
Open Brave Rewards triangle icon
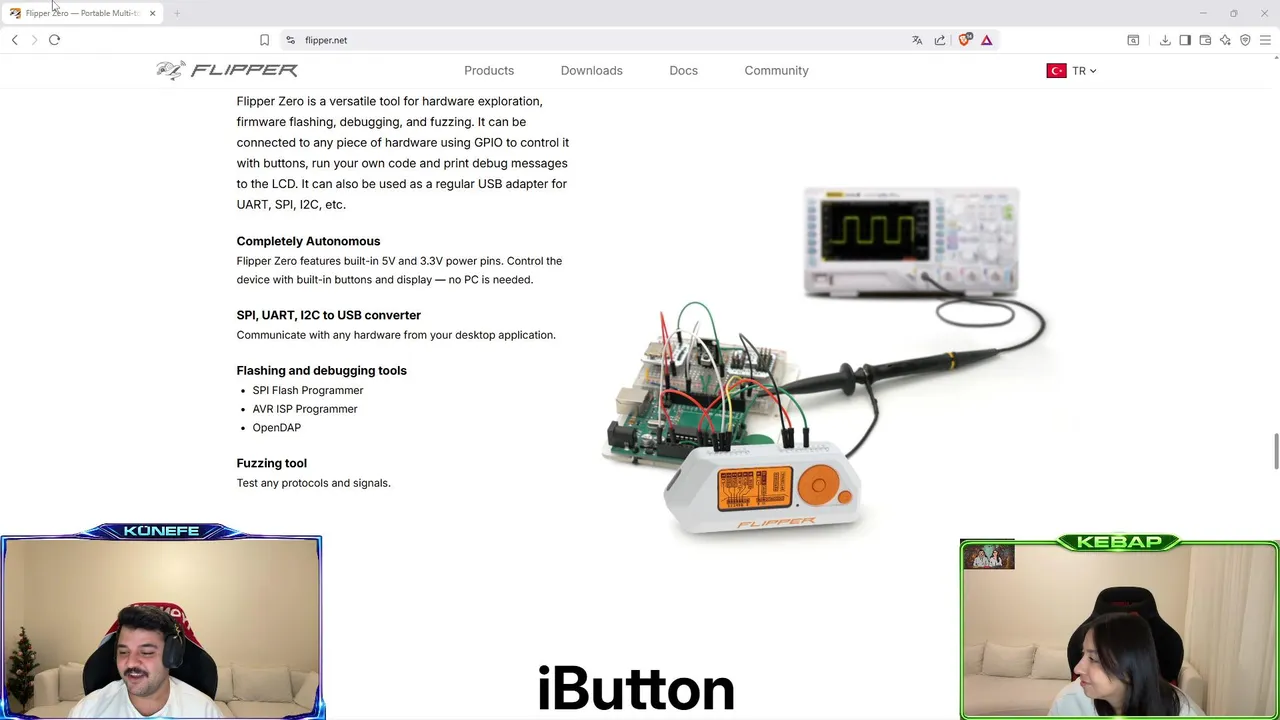pyautogui.click(x=986, y=40)
